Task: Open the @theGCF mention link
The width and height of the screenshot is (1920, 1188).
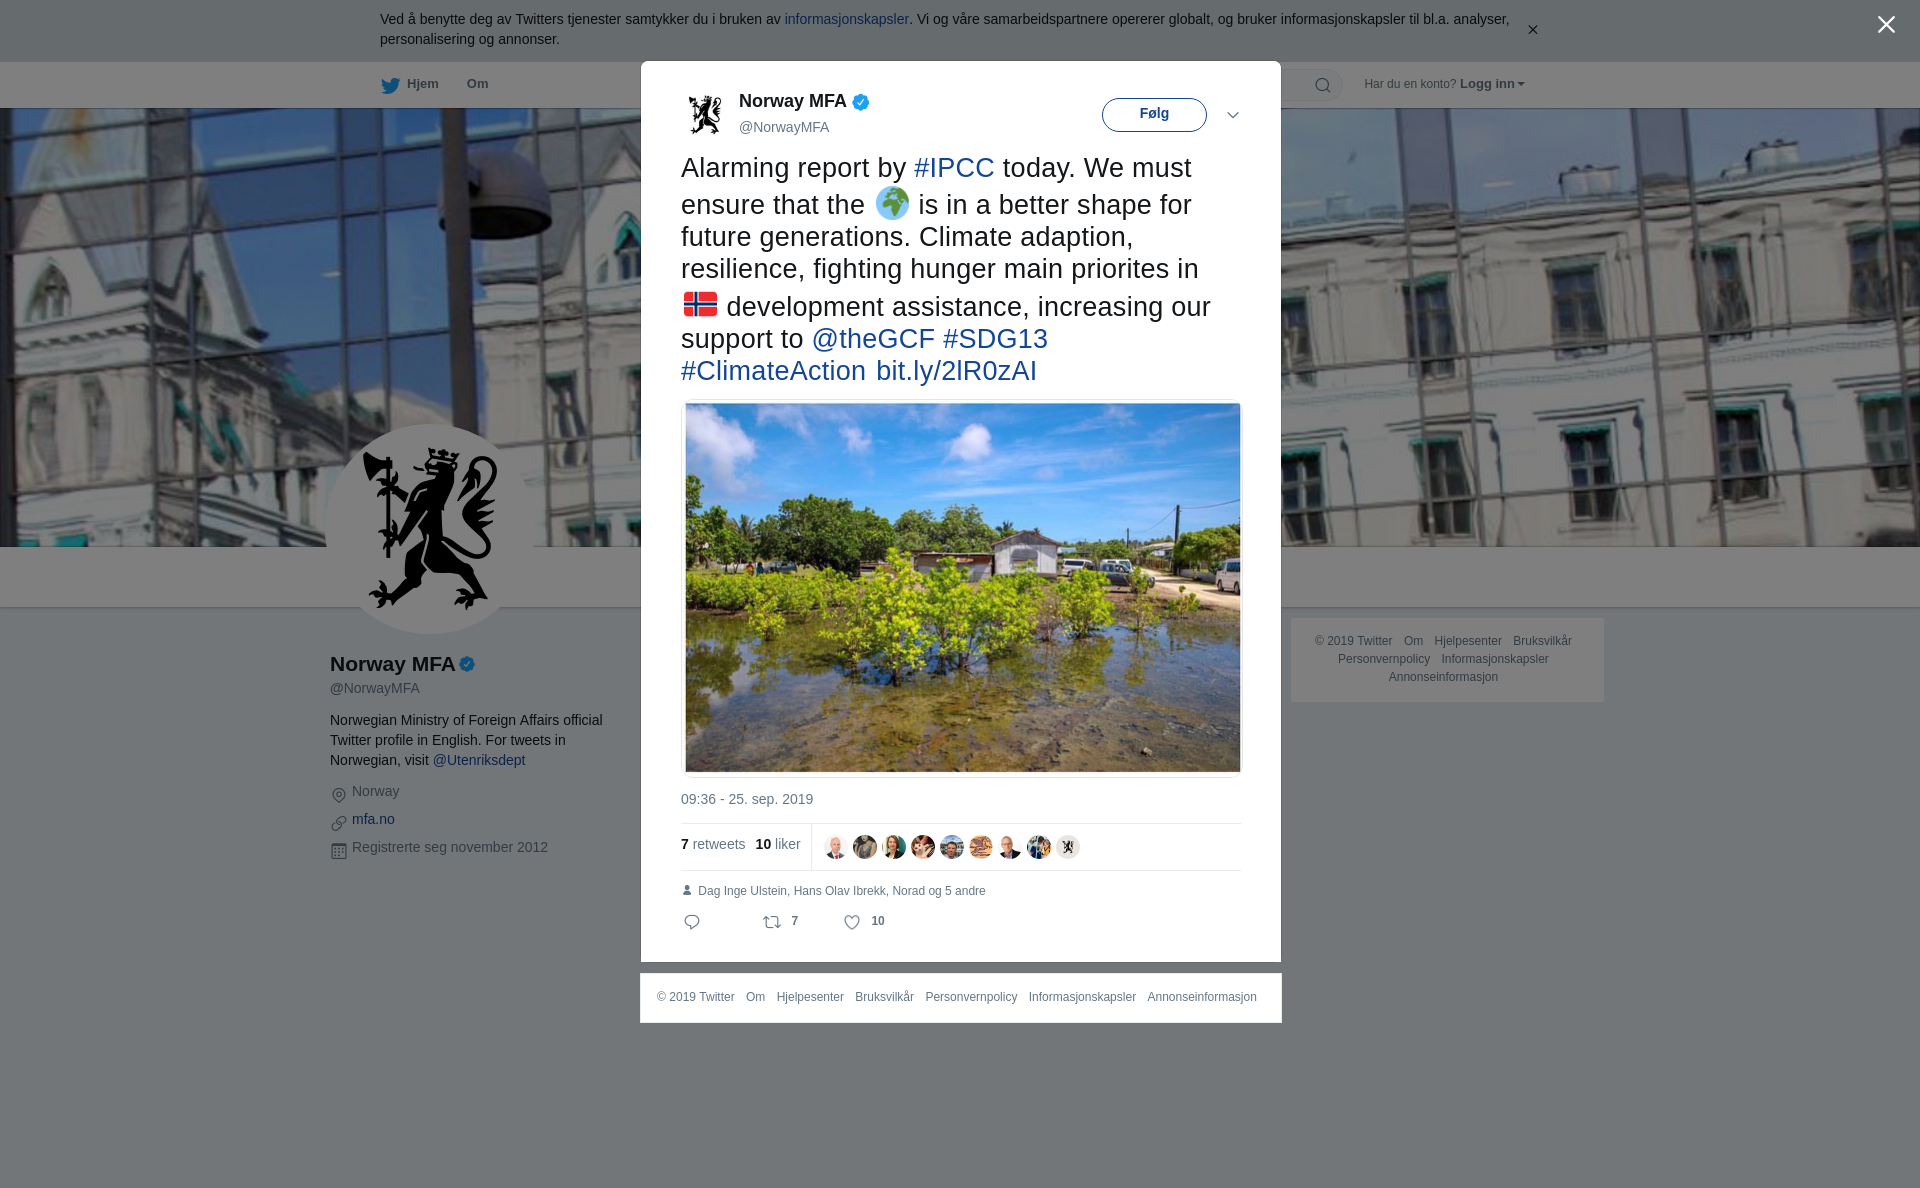Action: coord(873,339)
